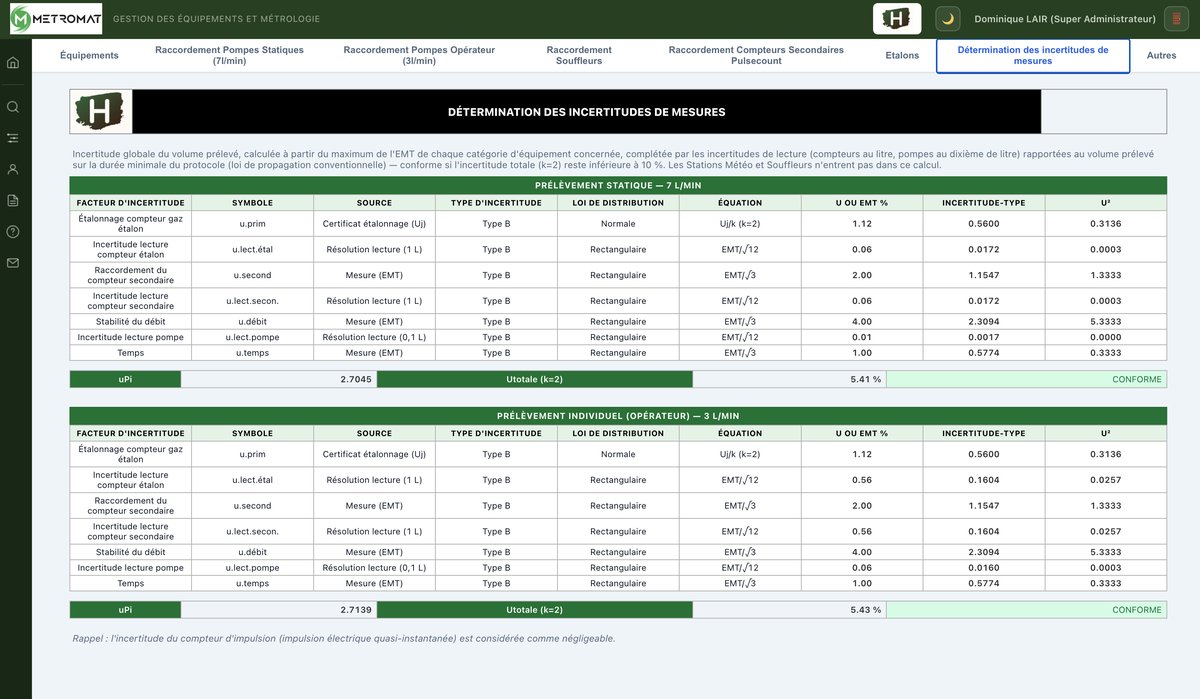Click 'Normale' distribution cell in static table
This screenshot has width=1200, height=699.
(618, 223)
